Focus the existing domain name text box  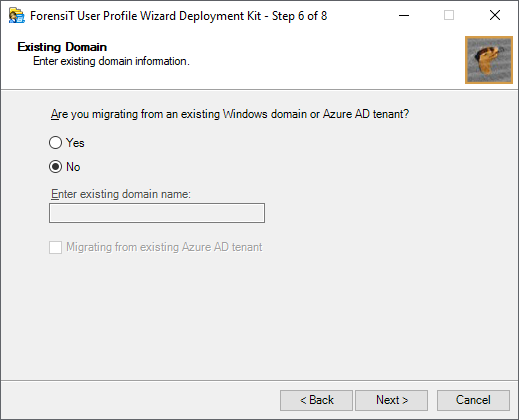click(157, 213)
